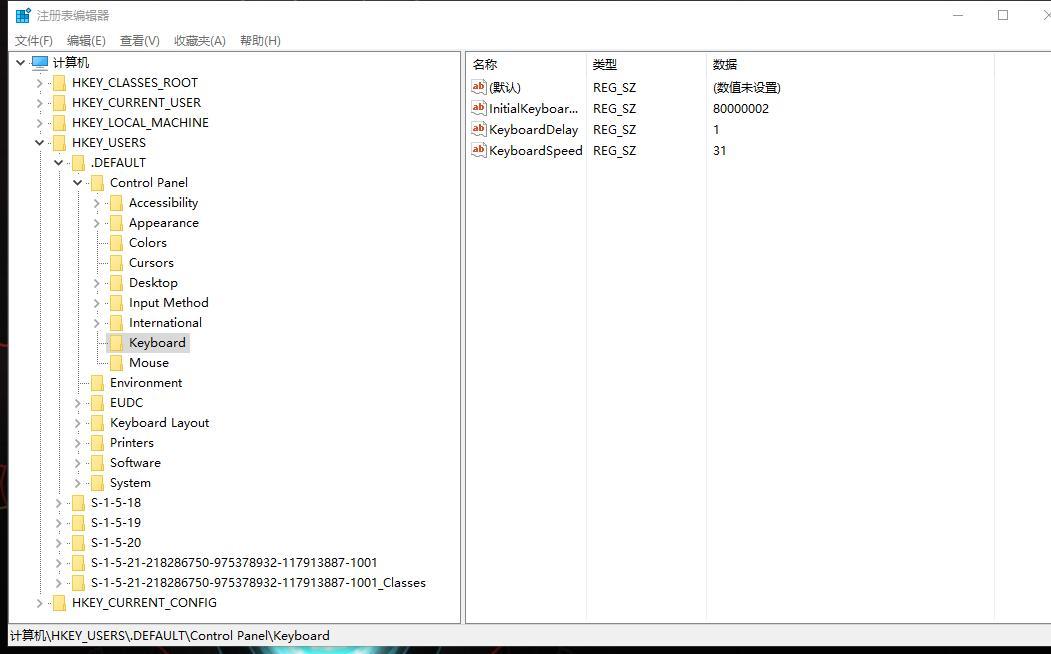The width and height of the screenshot is (1051, 654).
Task: Open the 编辑(E) menu
Action: tap(86, 40)
